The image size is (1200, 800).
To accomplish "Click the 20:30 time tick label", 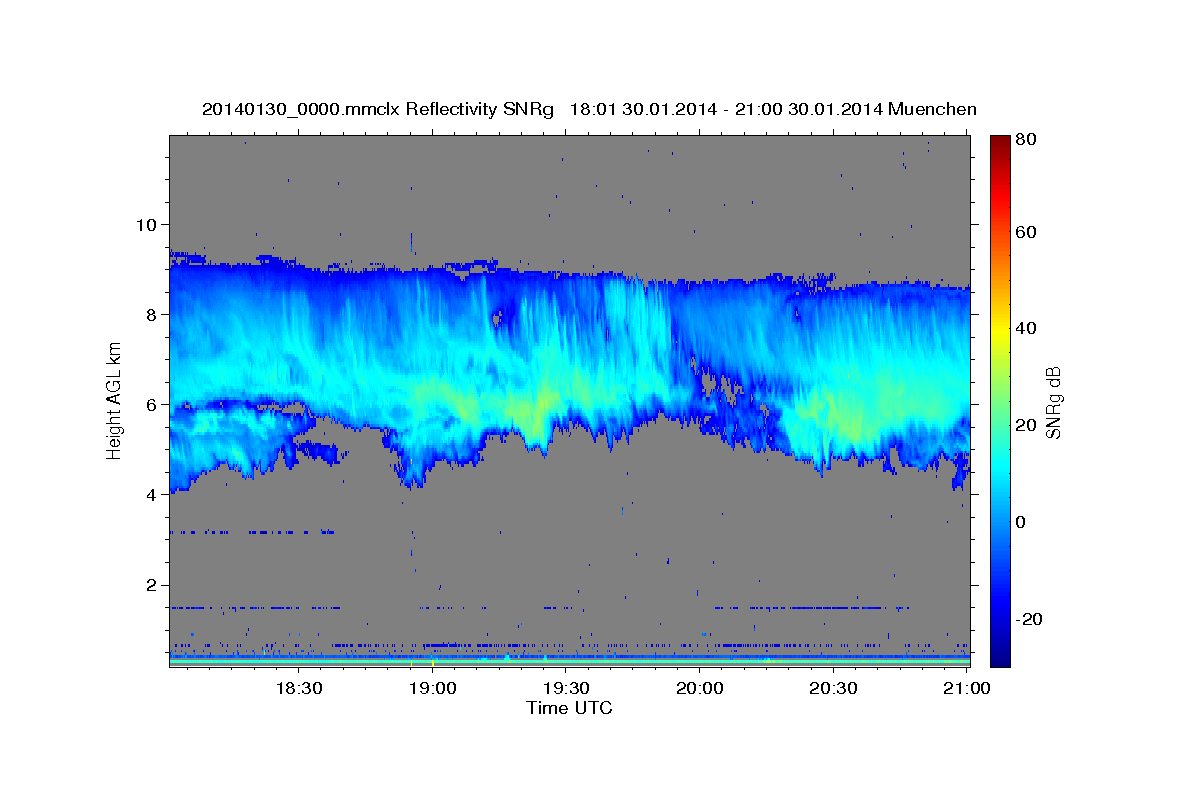I will 832,688.
